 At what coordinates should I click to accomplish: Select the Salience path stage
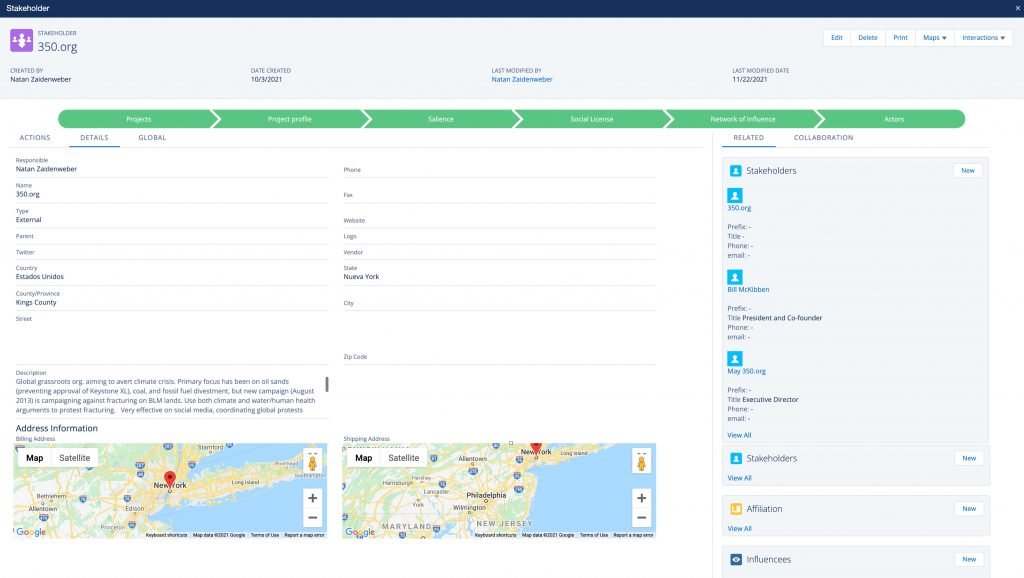click(440, 119)
